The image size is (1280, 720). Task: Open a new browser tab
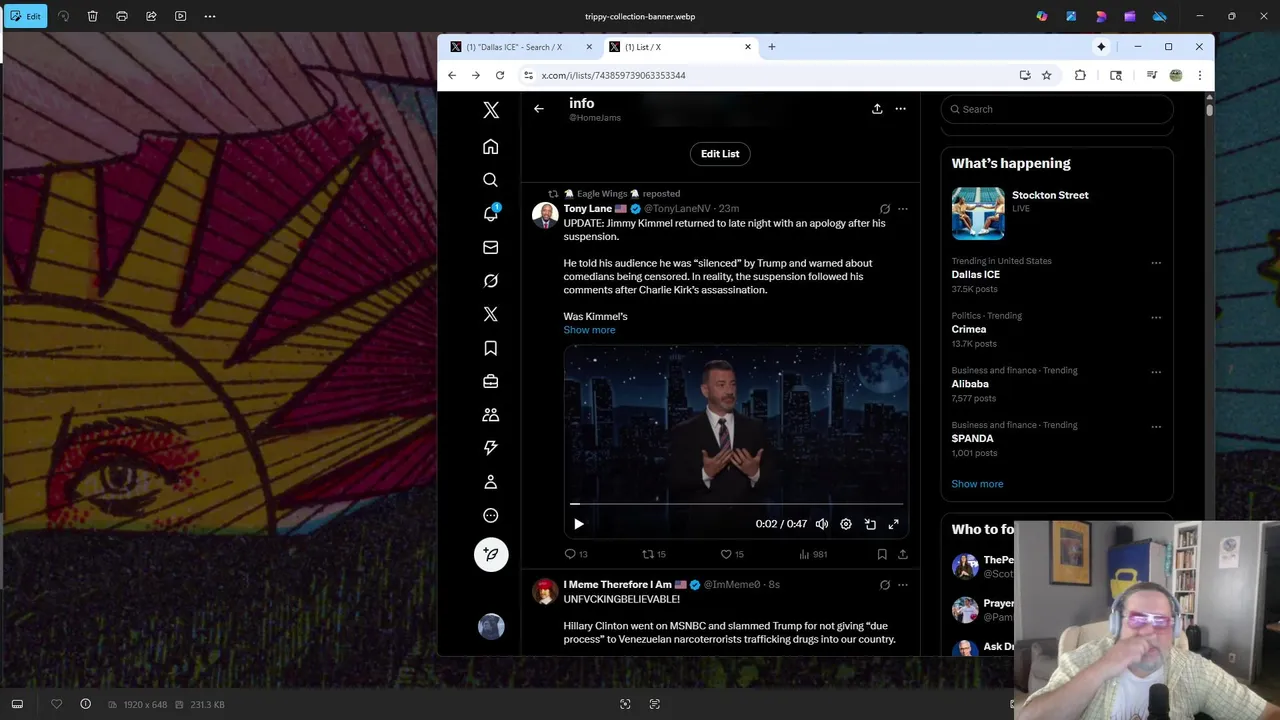pyautogui.click(x=771, y=47)
